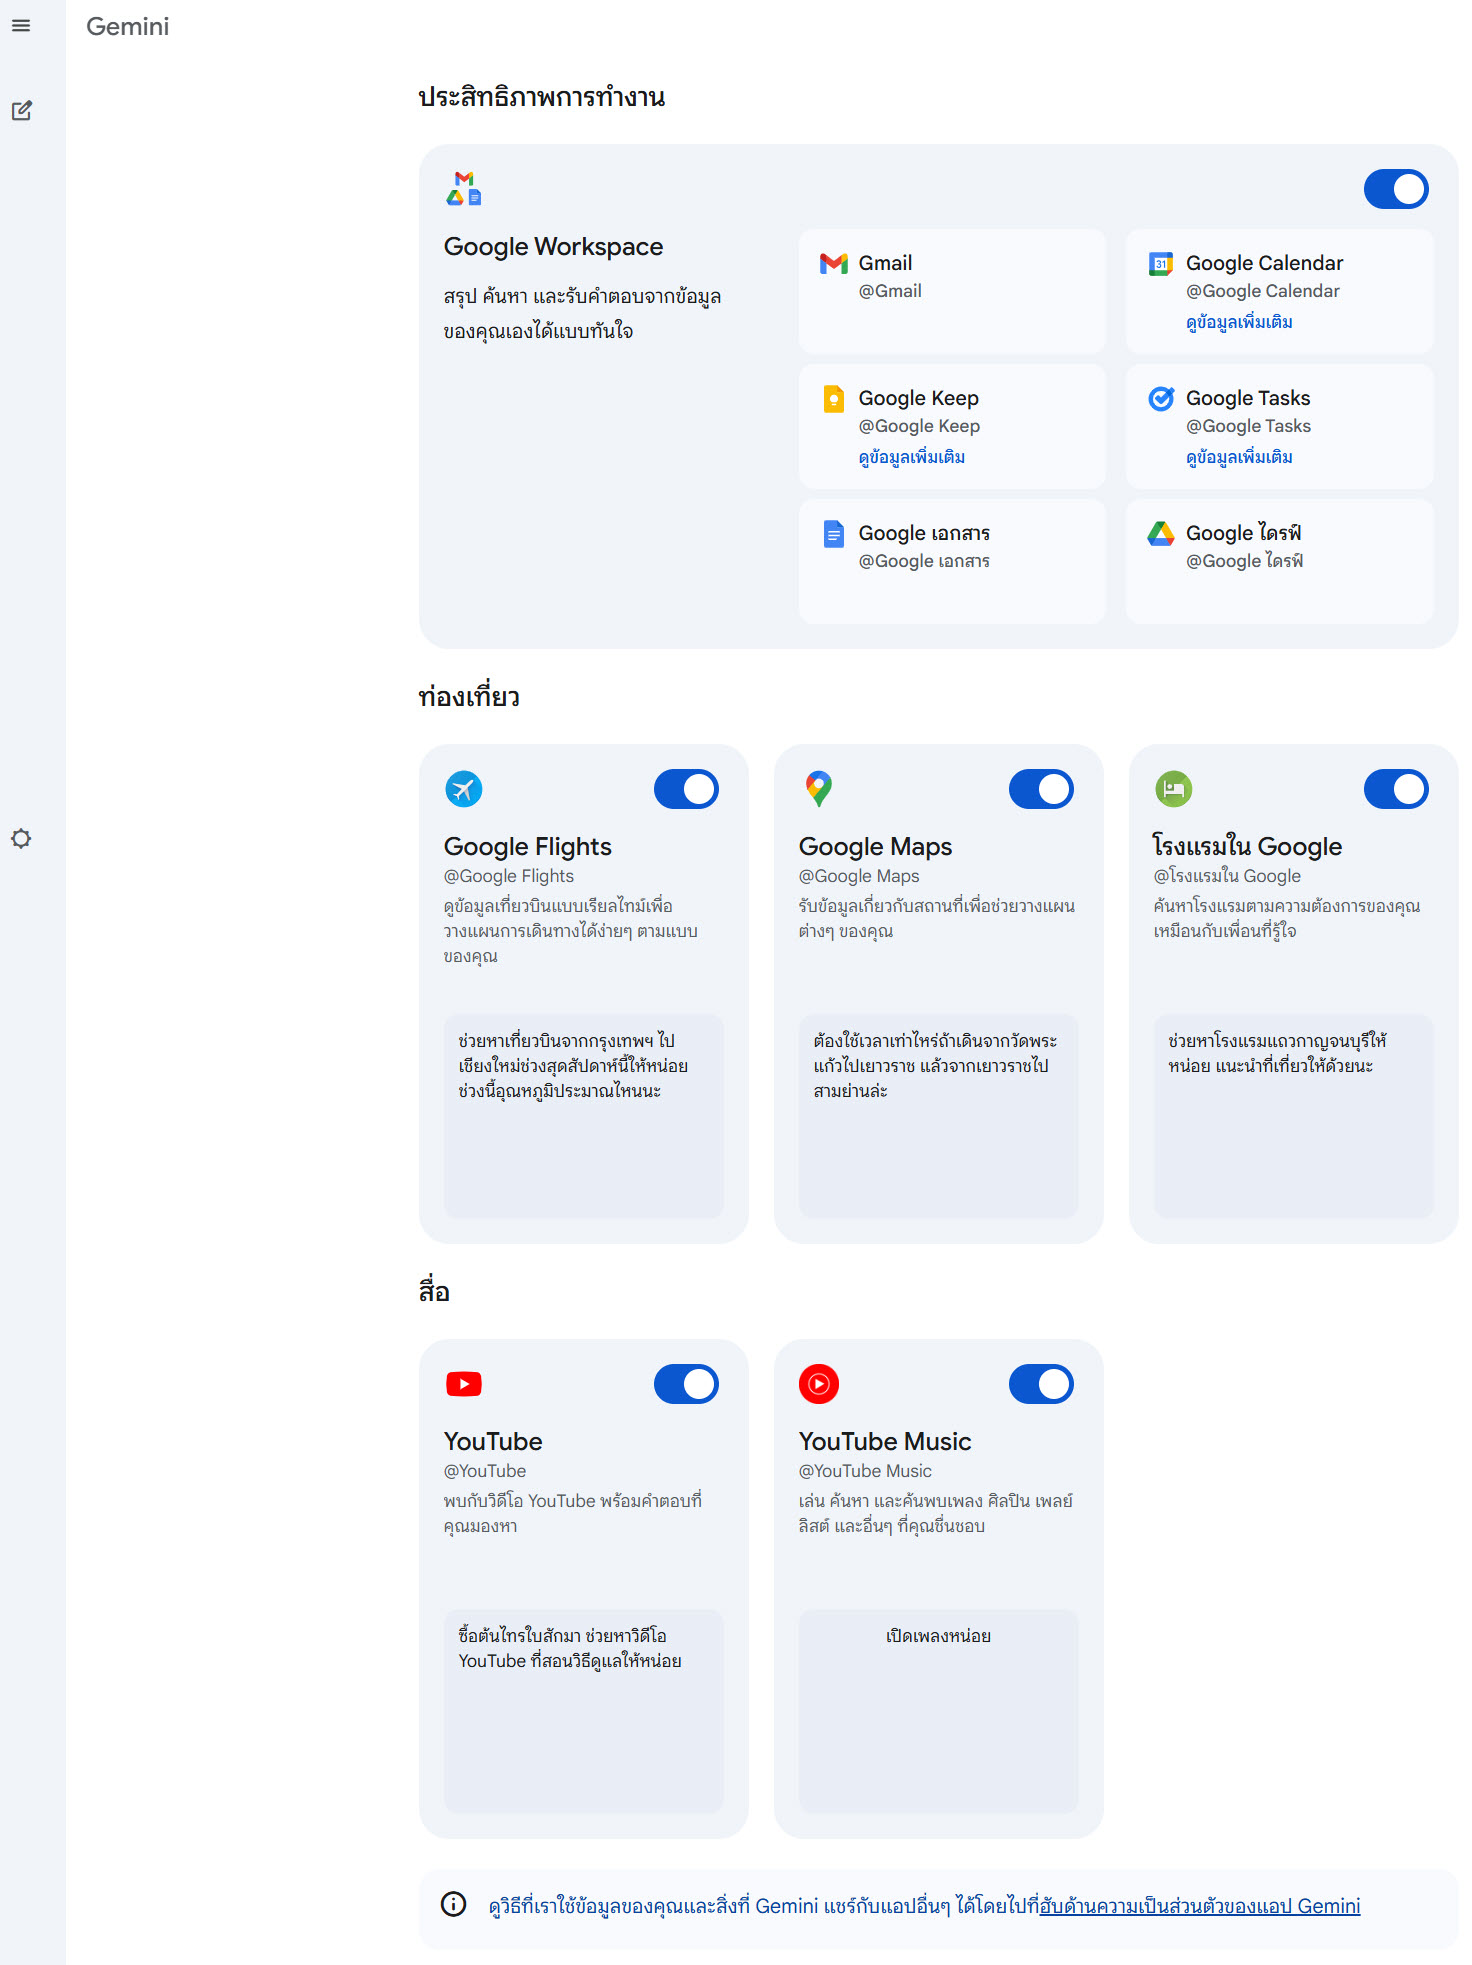The width and height of the screenshot is (1472, 1965).
Task: Click the @Gmail handle text
Action: point(890,291)
